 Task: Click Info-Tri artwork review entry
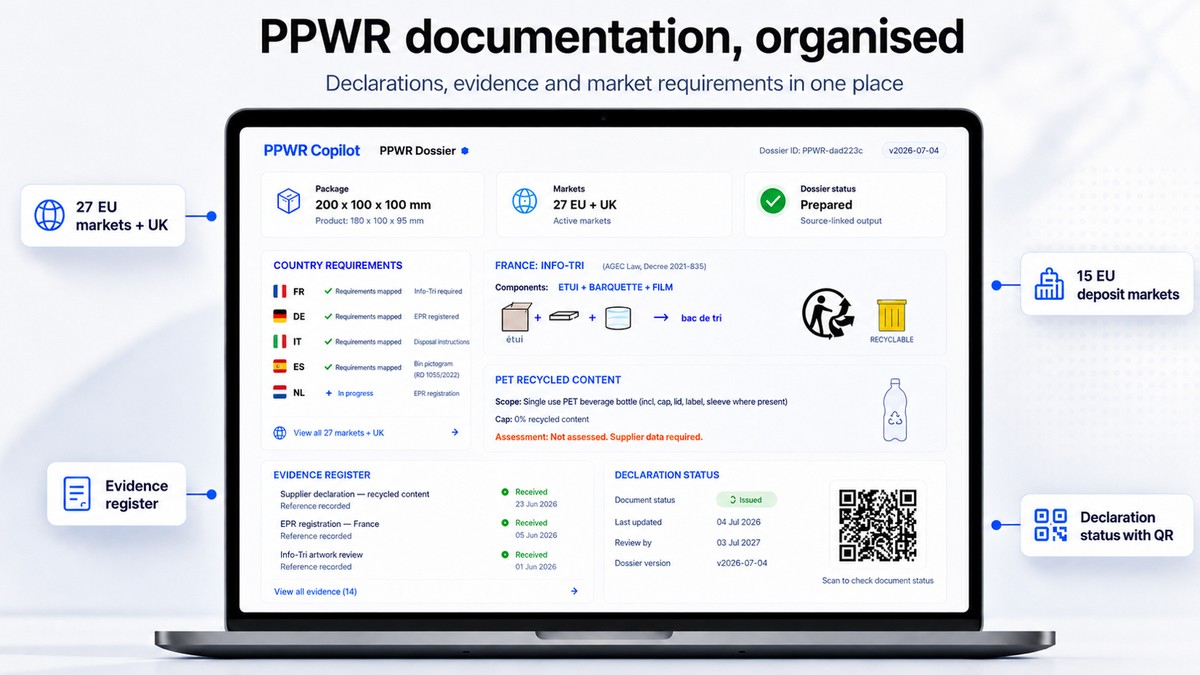[x=322, y=555]
